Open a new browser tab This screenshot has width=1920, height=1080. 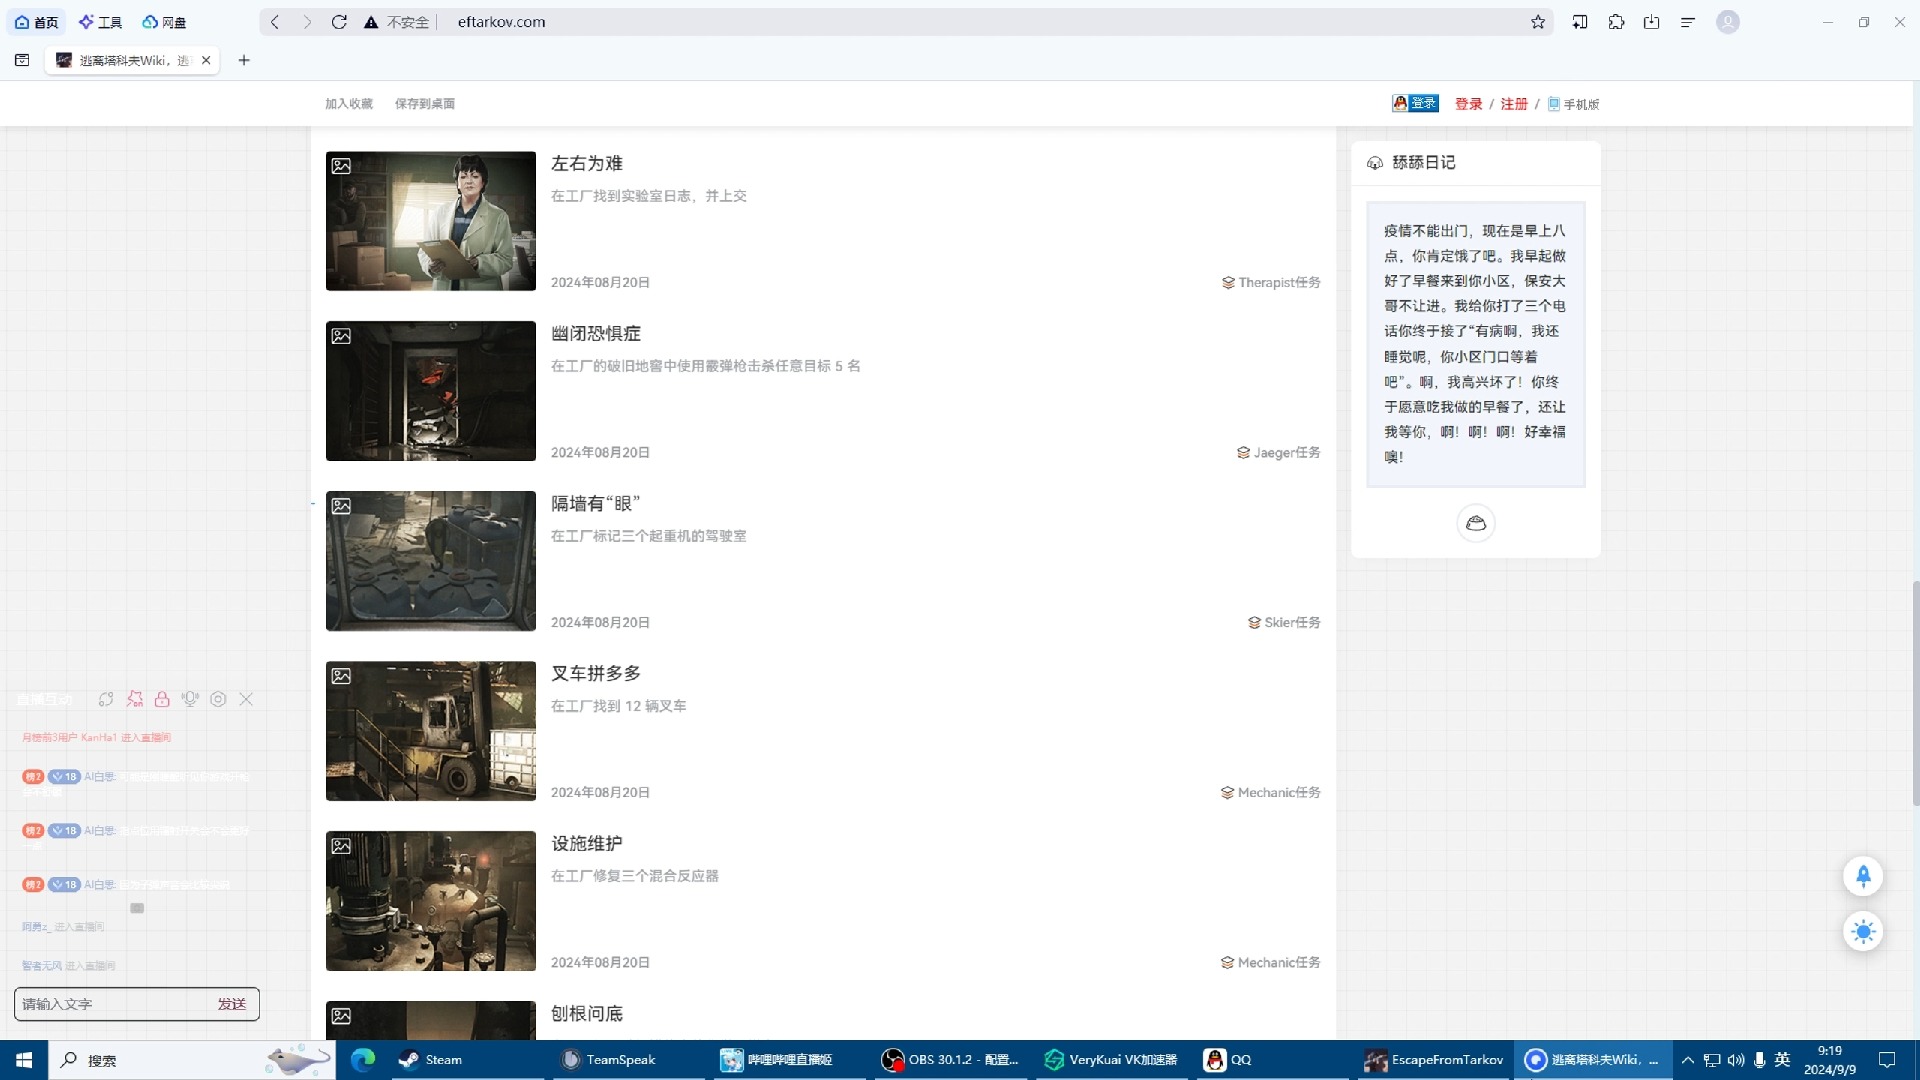pyautogui.click(x=244, y=60)
